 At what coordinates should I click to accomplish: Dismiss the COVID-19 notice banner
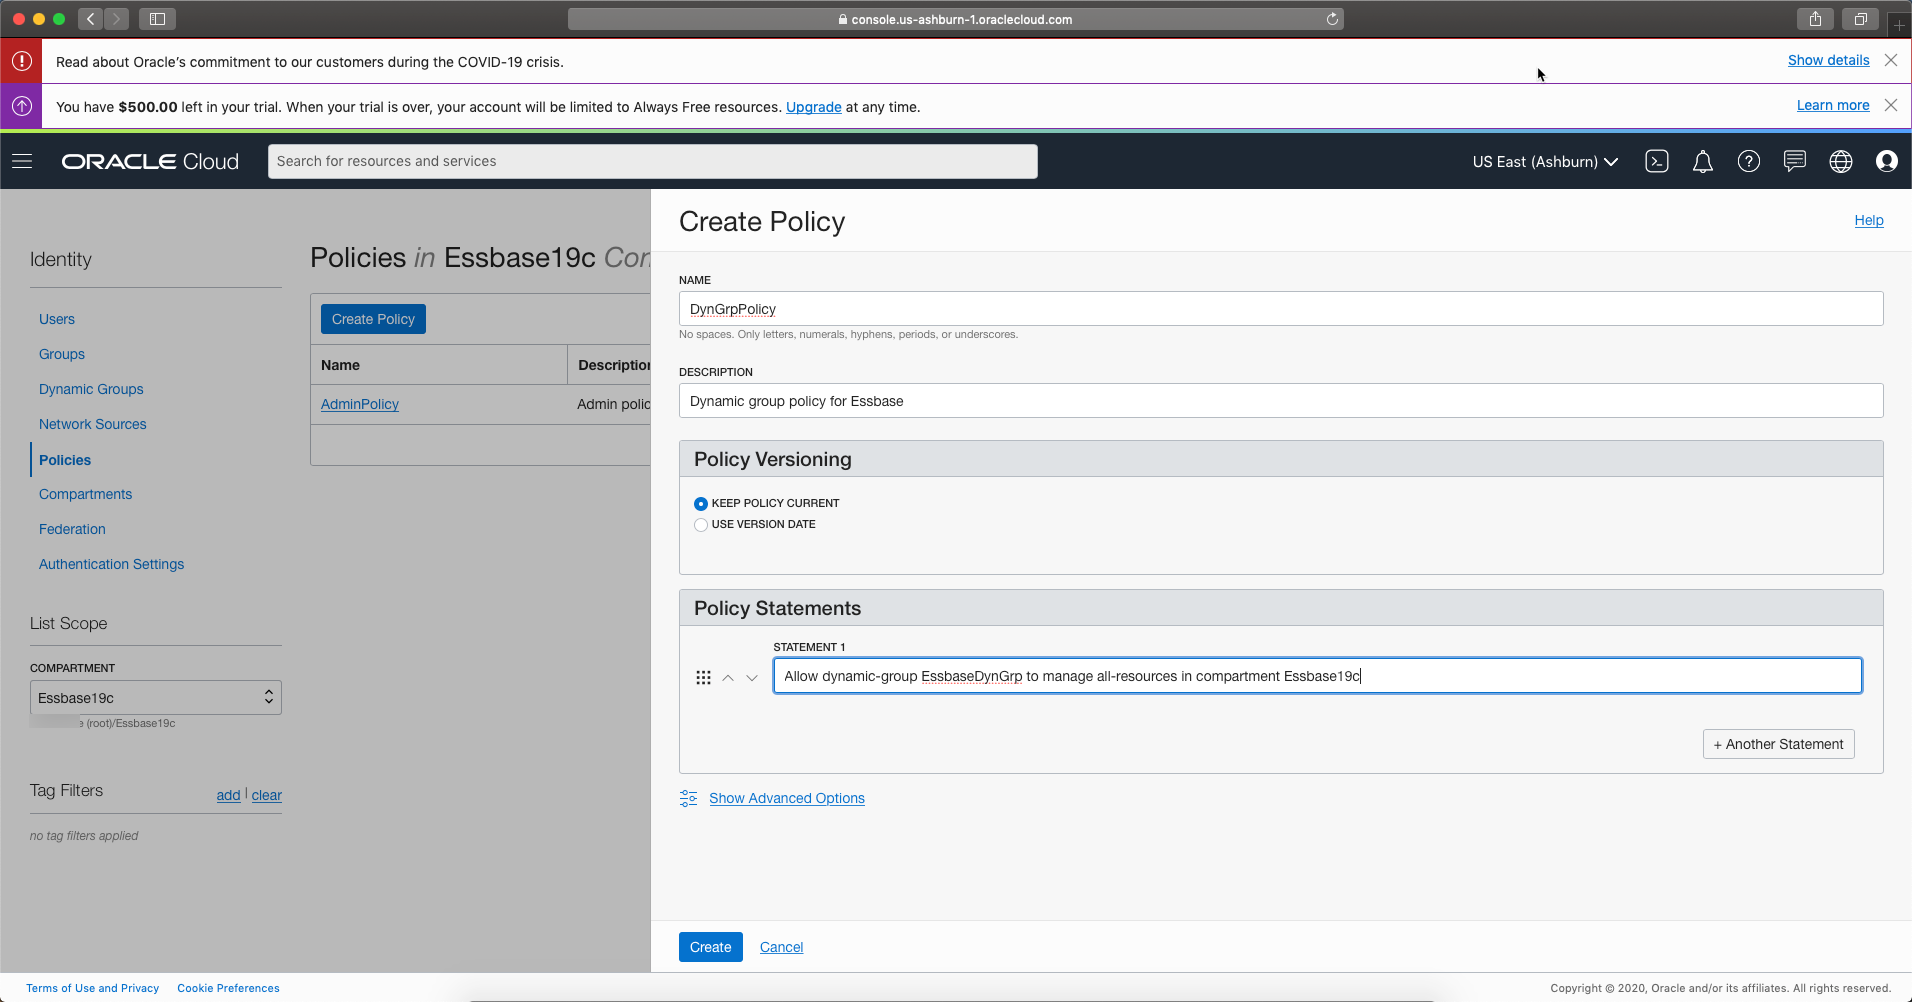coord(1890,61)
